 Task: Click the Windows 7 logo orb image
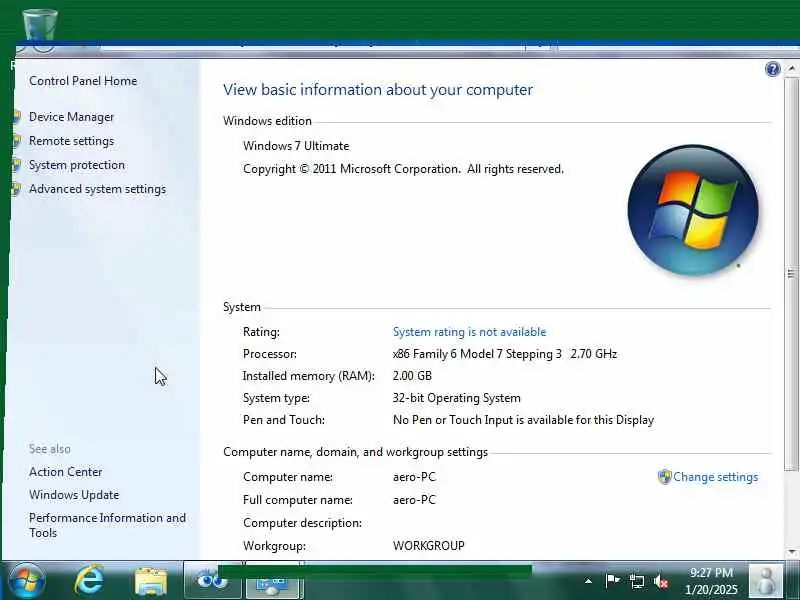(x=693, y=210)
